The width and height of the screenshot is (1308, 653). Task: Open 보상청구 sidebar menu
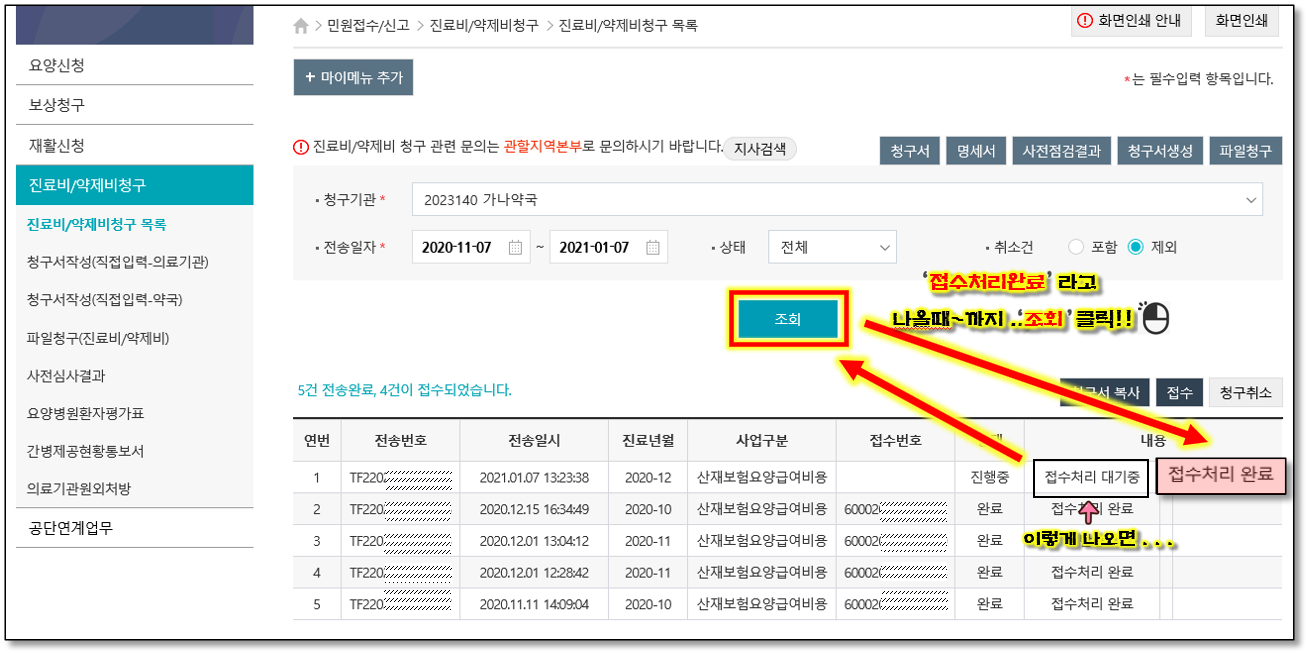coord(134,105)
